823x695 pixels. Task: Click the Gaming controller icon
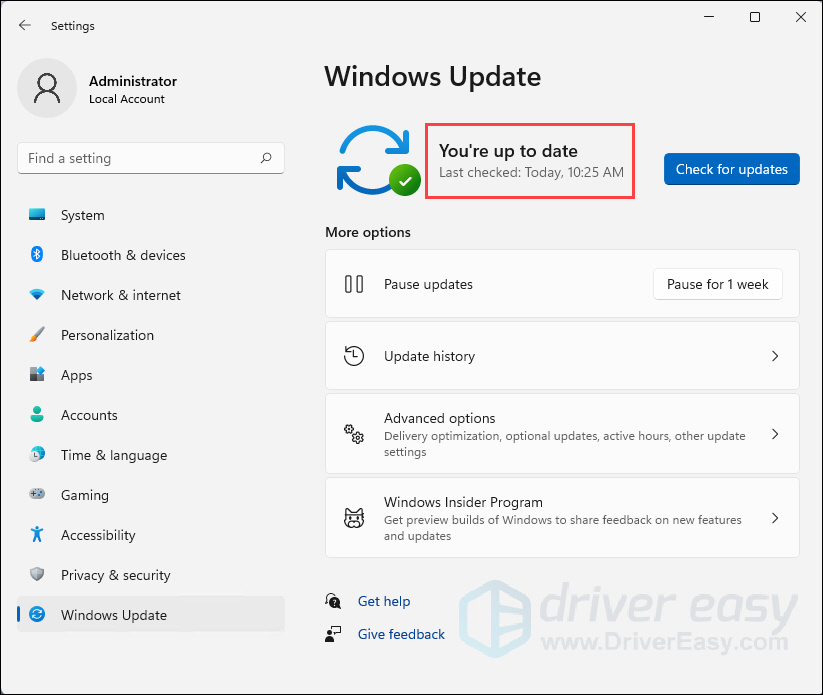pos(37,494)
